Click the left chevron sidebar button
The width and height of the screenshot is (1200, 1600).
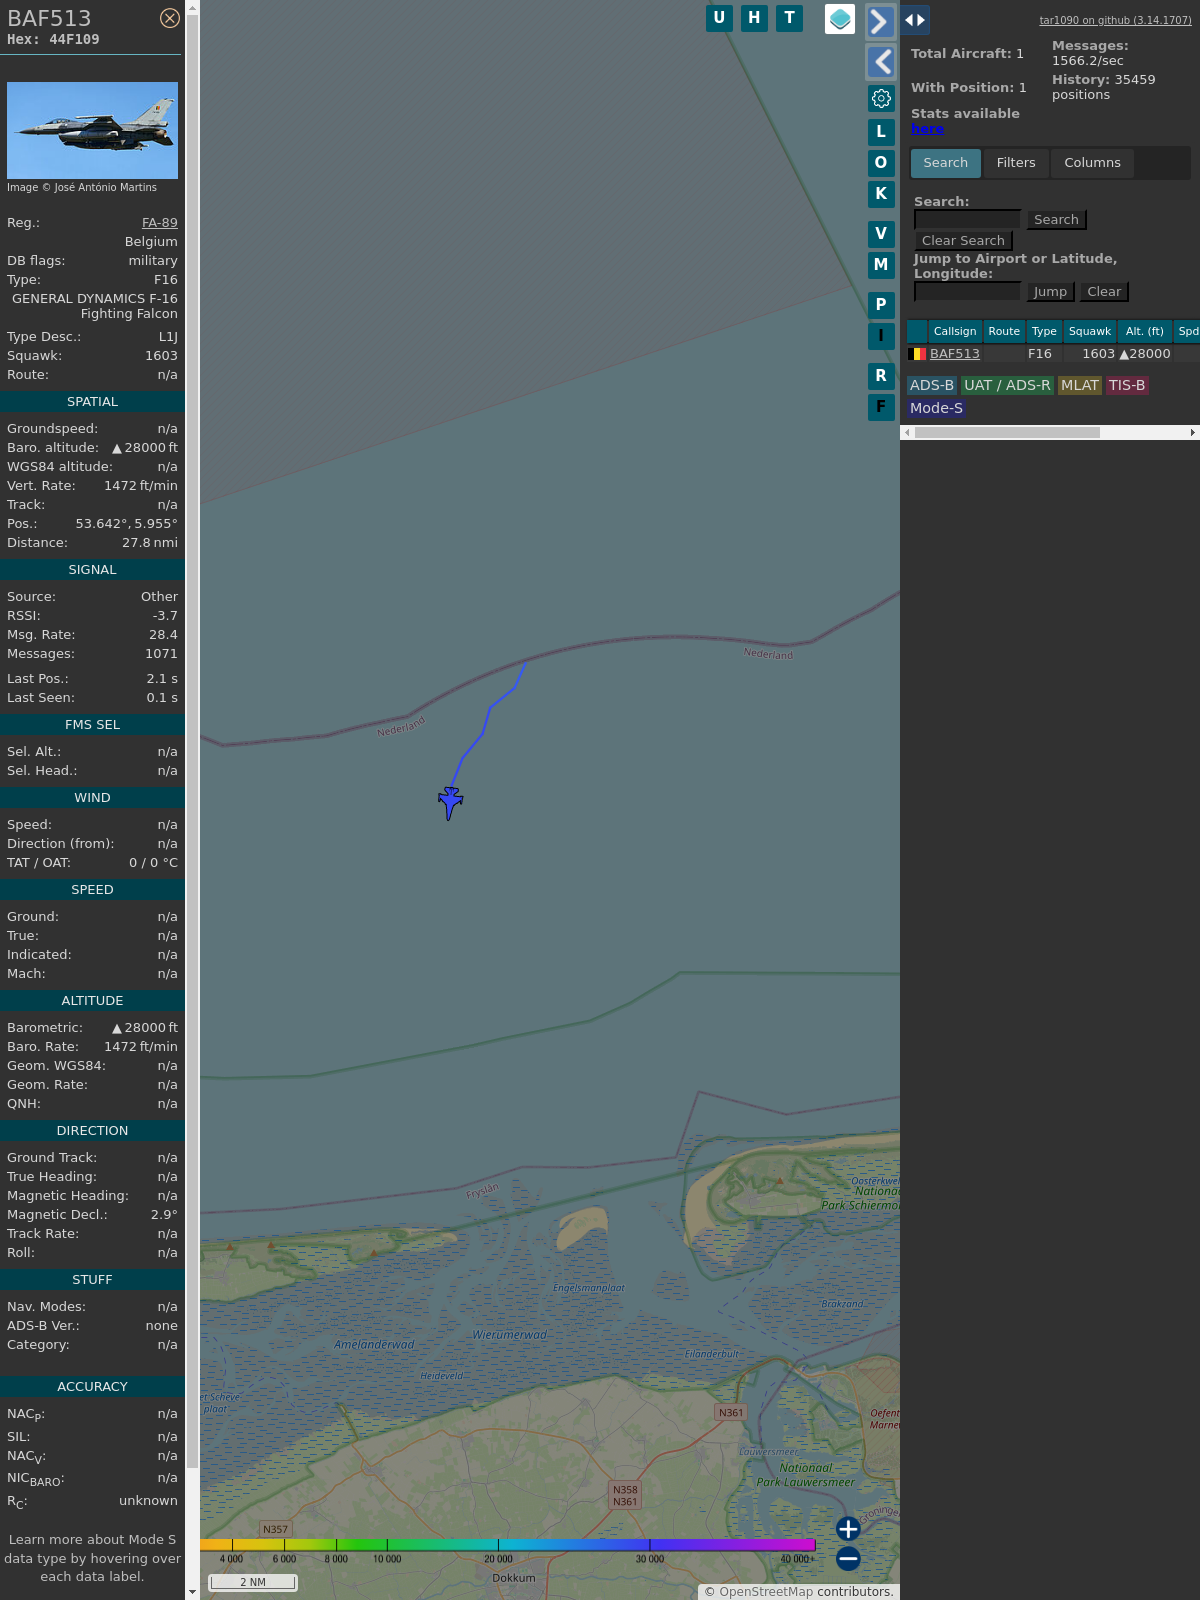[x=880, y=62]
